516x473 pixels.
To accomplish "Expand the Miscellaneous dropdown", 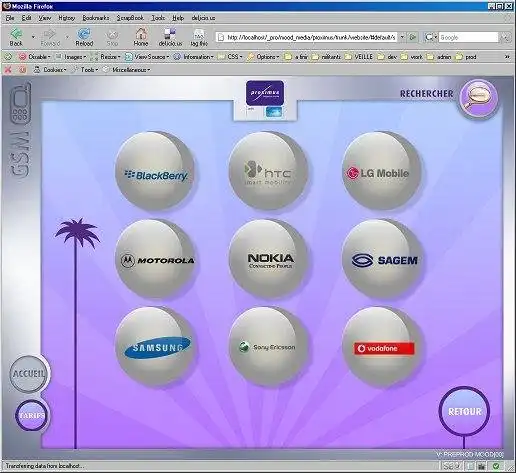I will (127, 70).
